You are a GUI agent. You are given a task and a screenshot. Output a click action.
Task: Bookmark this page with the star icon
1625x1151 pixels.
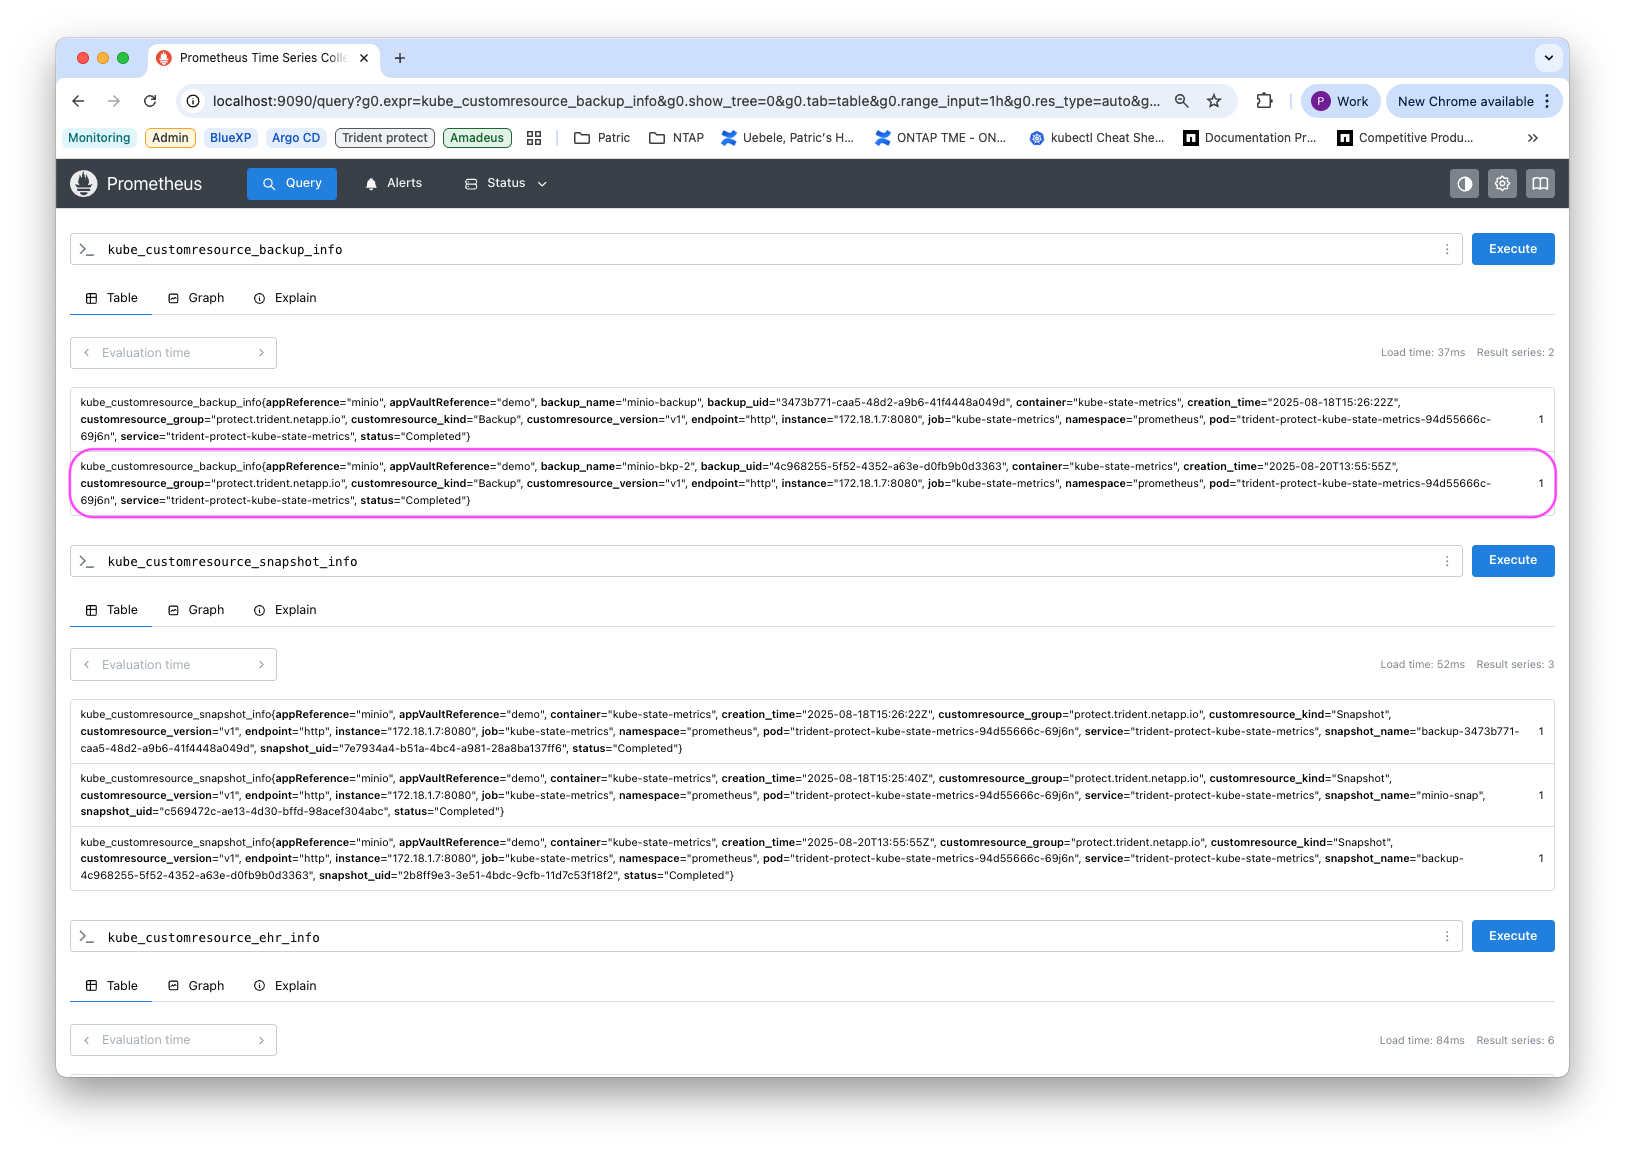pos(1214,101)
